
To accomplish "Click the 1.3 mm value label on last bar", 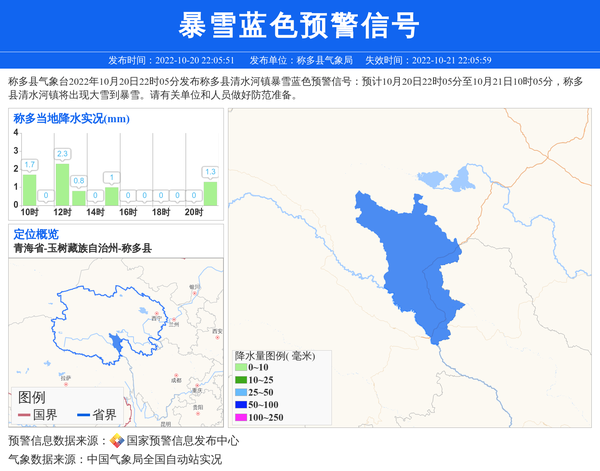I will click(x=210, y=172).
